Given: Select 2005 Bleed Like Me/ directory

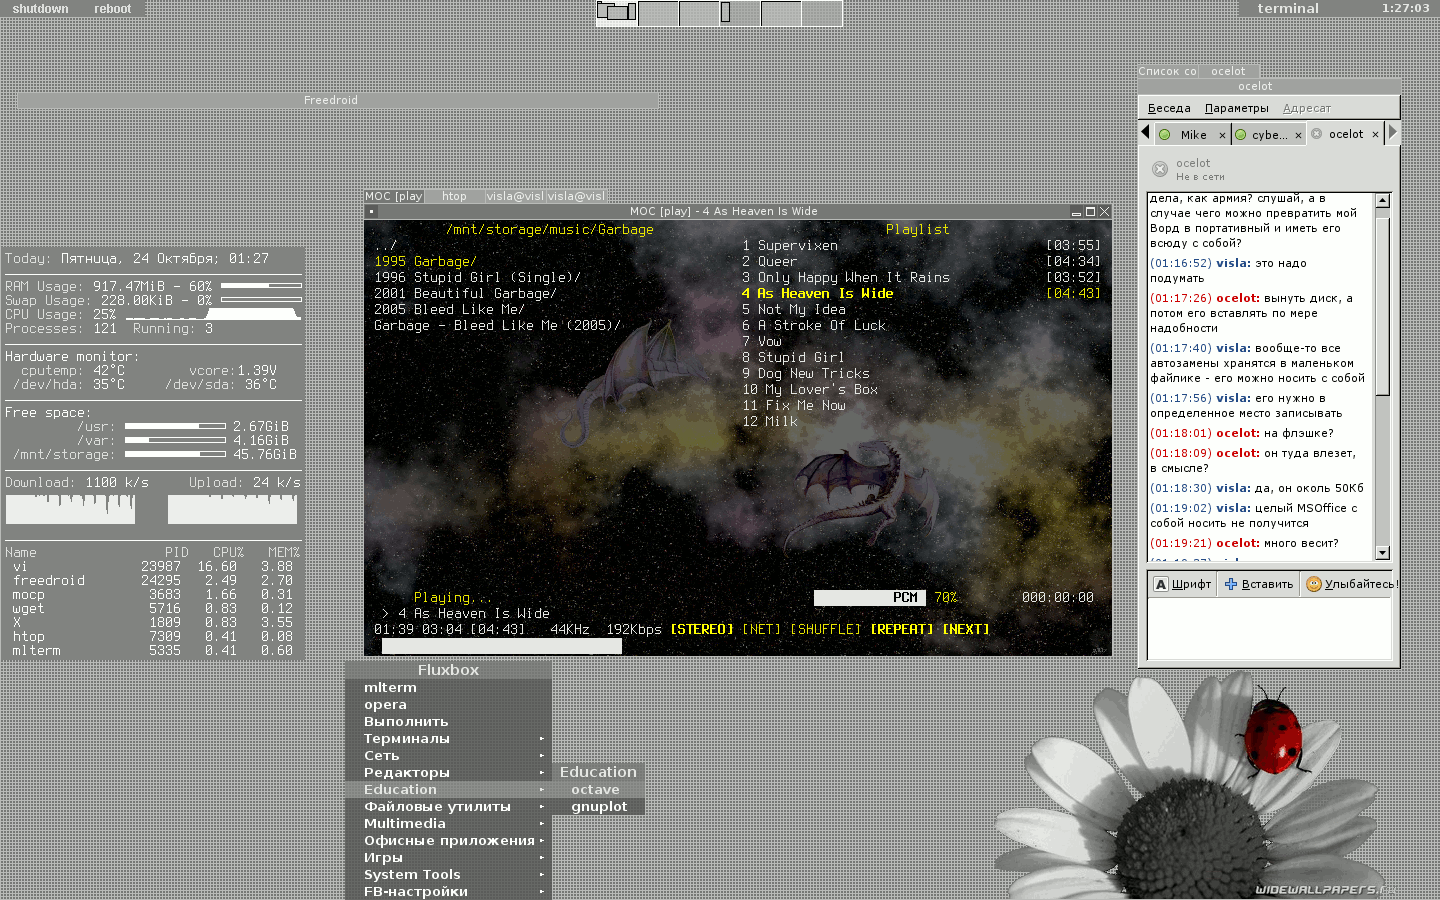Looking at the screenshot, I should (x=449, y=309).
